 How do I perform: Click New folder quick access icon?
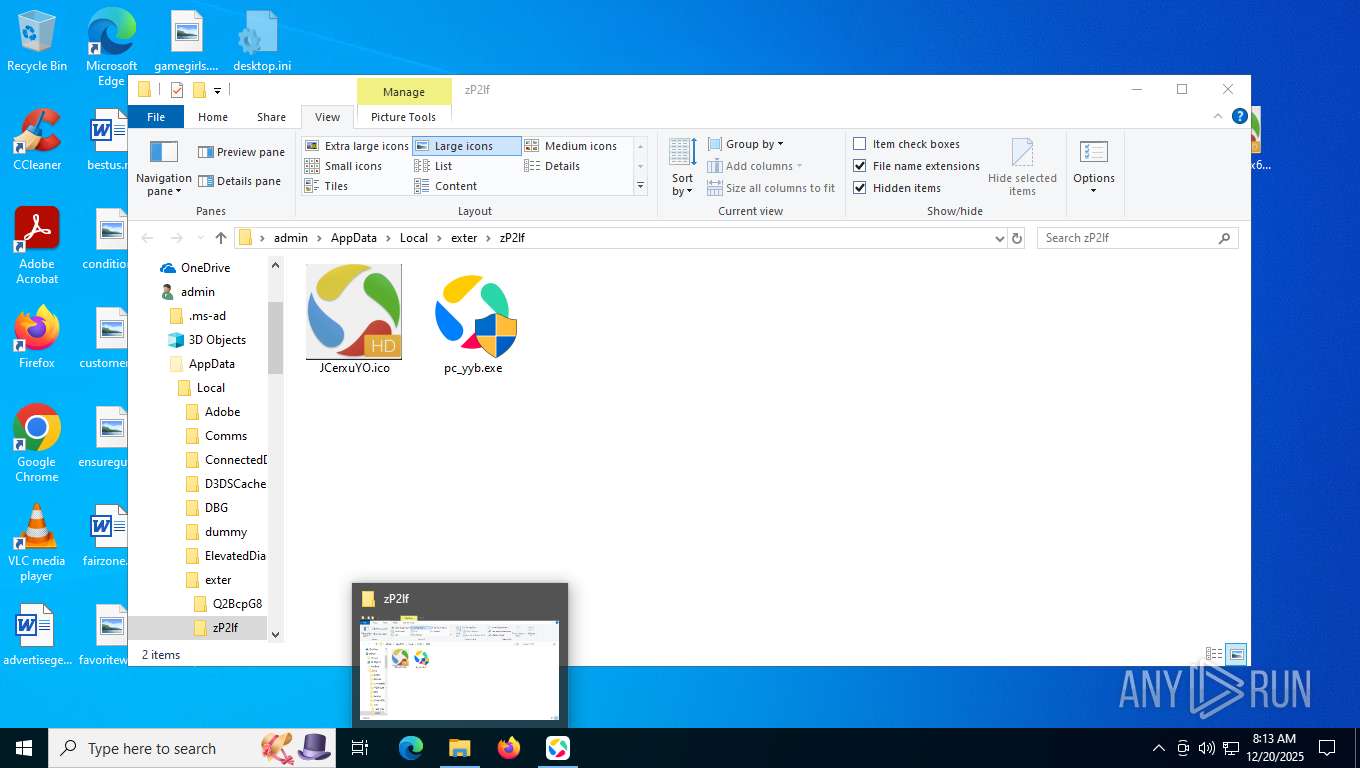(x=199, y=90)
